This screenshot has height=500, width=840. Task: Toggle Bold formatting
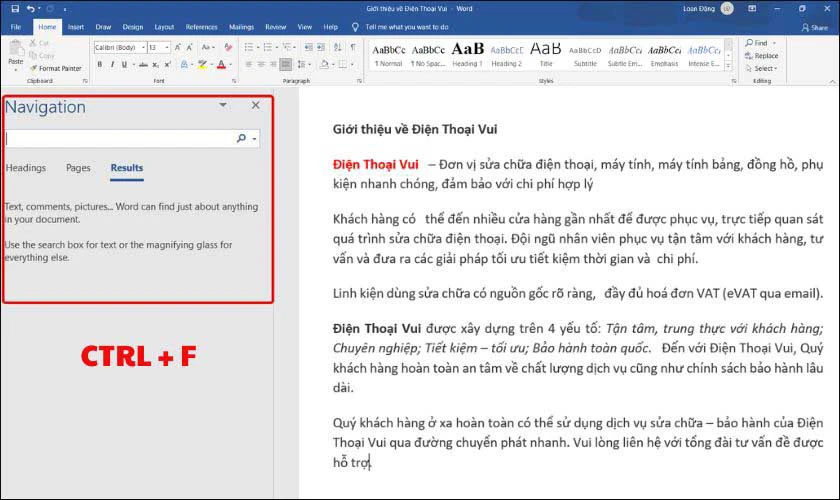(x=100, y=64)
